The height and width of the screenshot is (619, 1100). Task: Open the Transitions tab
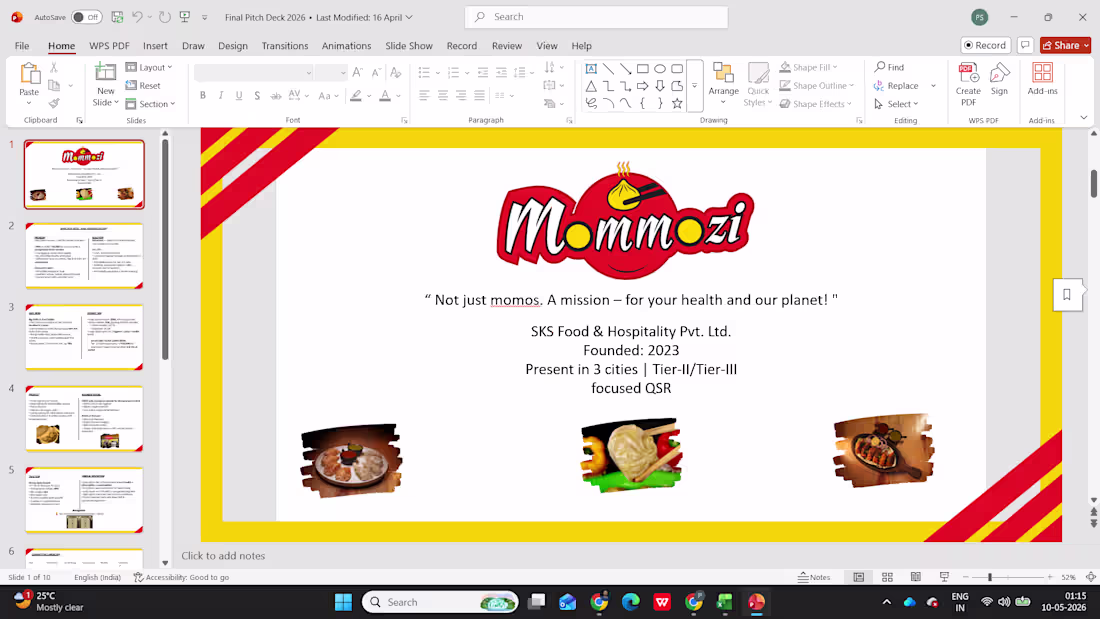click(x=285, y=46)
